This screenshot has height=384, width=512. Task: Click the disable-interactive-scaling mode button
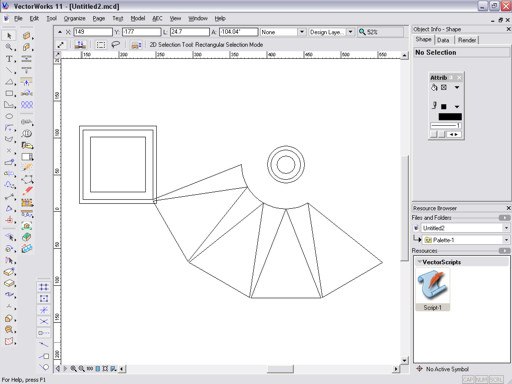(61, 45)
